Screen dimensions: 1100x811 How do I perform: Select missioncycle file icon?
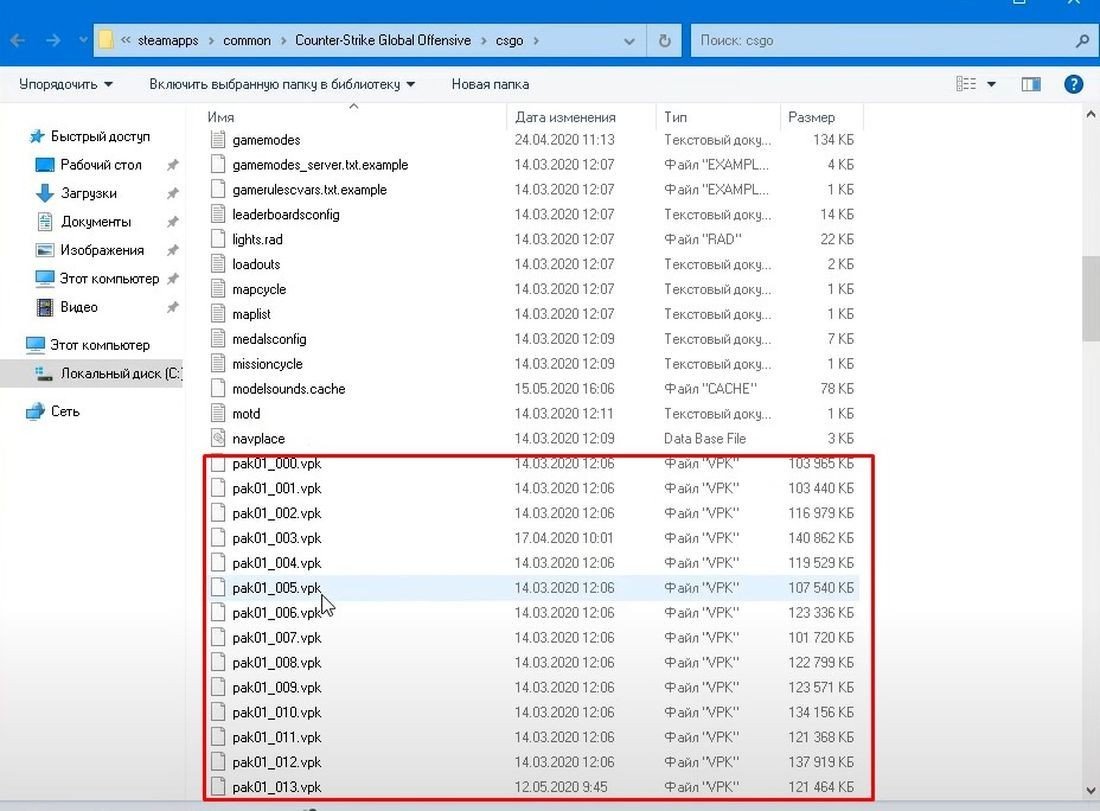click(218, 363)
